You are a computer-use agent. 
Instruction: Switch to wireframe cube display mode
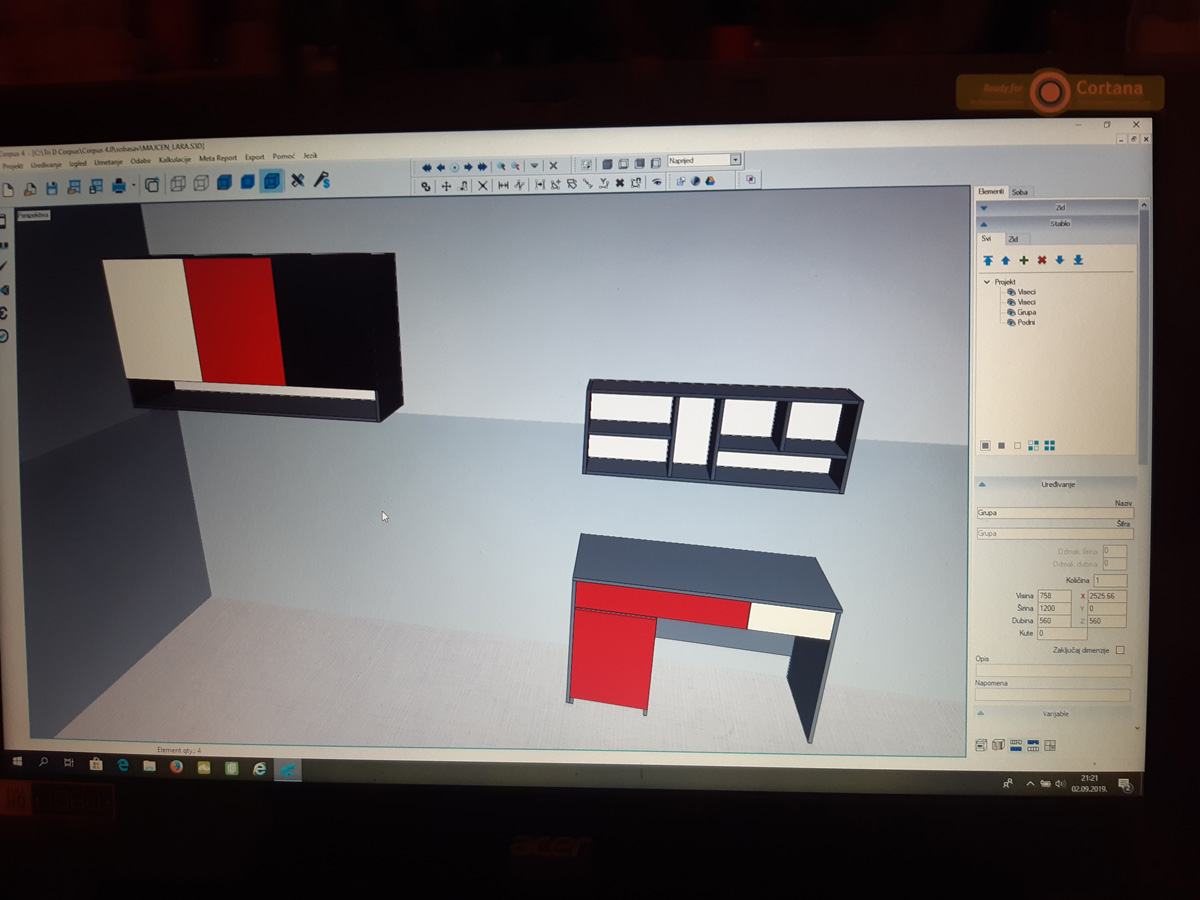pyautogui.click(x=176, y=183)
